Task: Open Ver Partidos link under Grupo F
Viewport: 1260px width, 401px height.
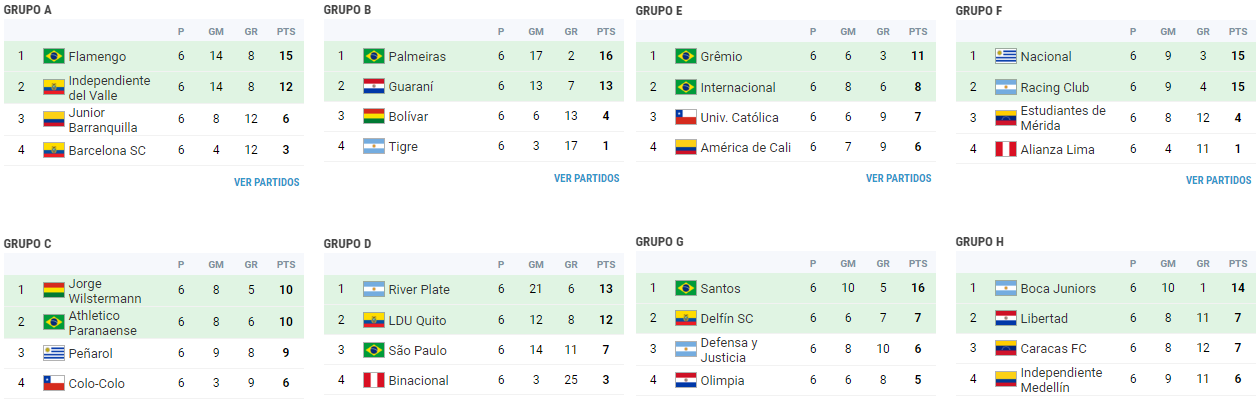Action: [x=1218, y=181]
